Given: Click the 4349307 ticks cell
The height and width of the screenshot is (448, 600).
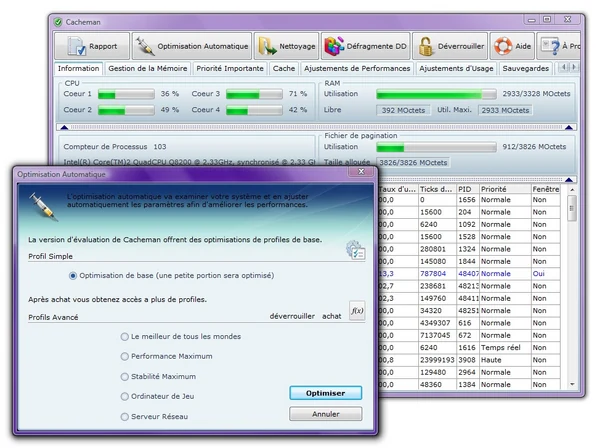Looking at the screenshot, I should click(435, 323).
